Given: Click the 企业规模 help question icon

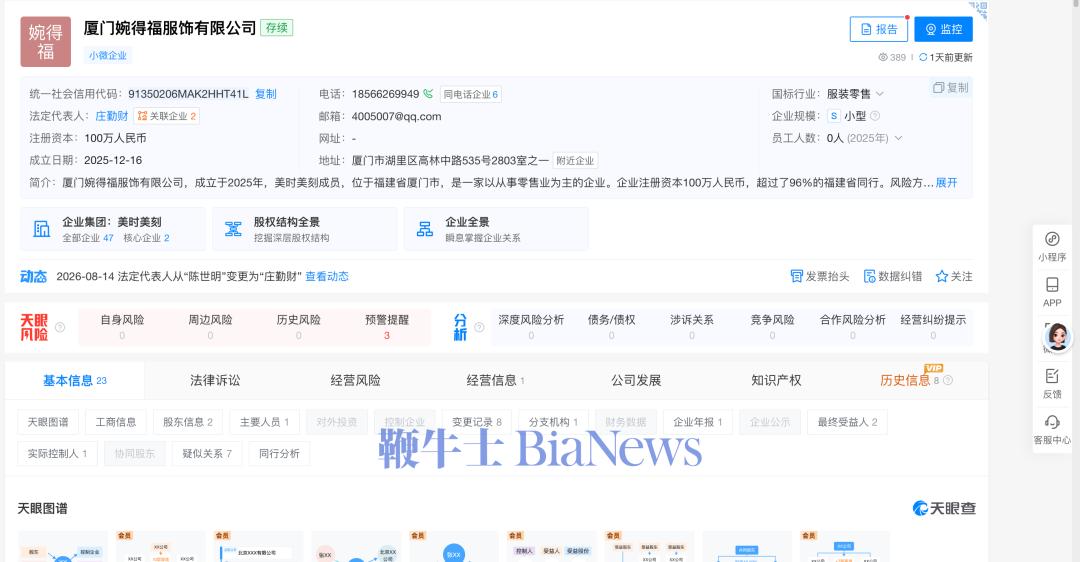Looking at the screenshot, I should tap(875, 116).
